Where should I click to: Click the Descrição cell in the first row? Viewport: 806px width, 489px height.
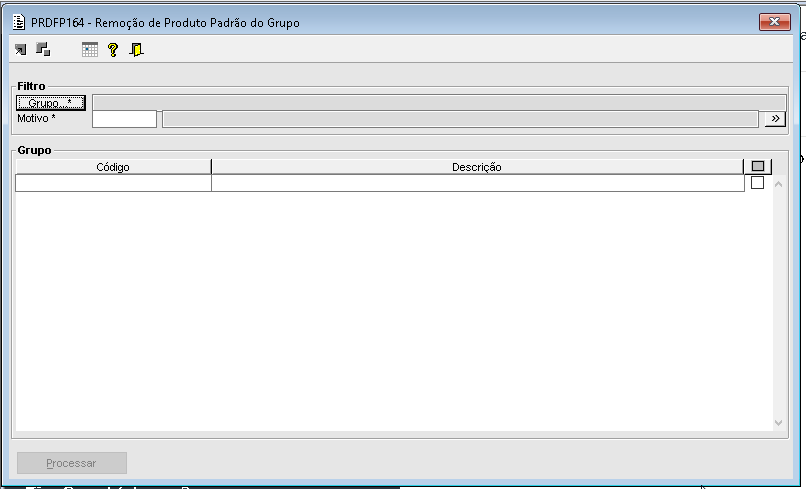(x=478, y=183)
